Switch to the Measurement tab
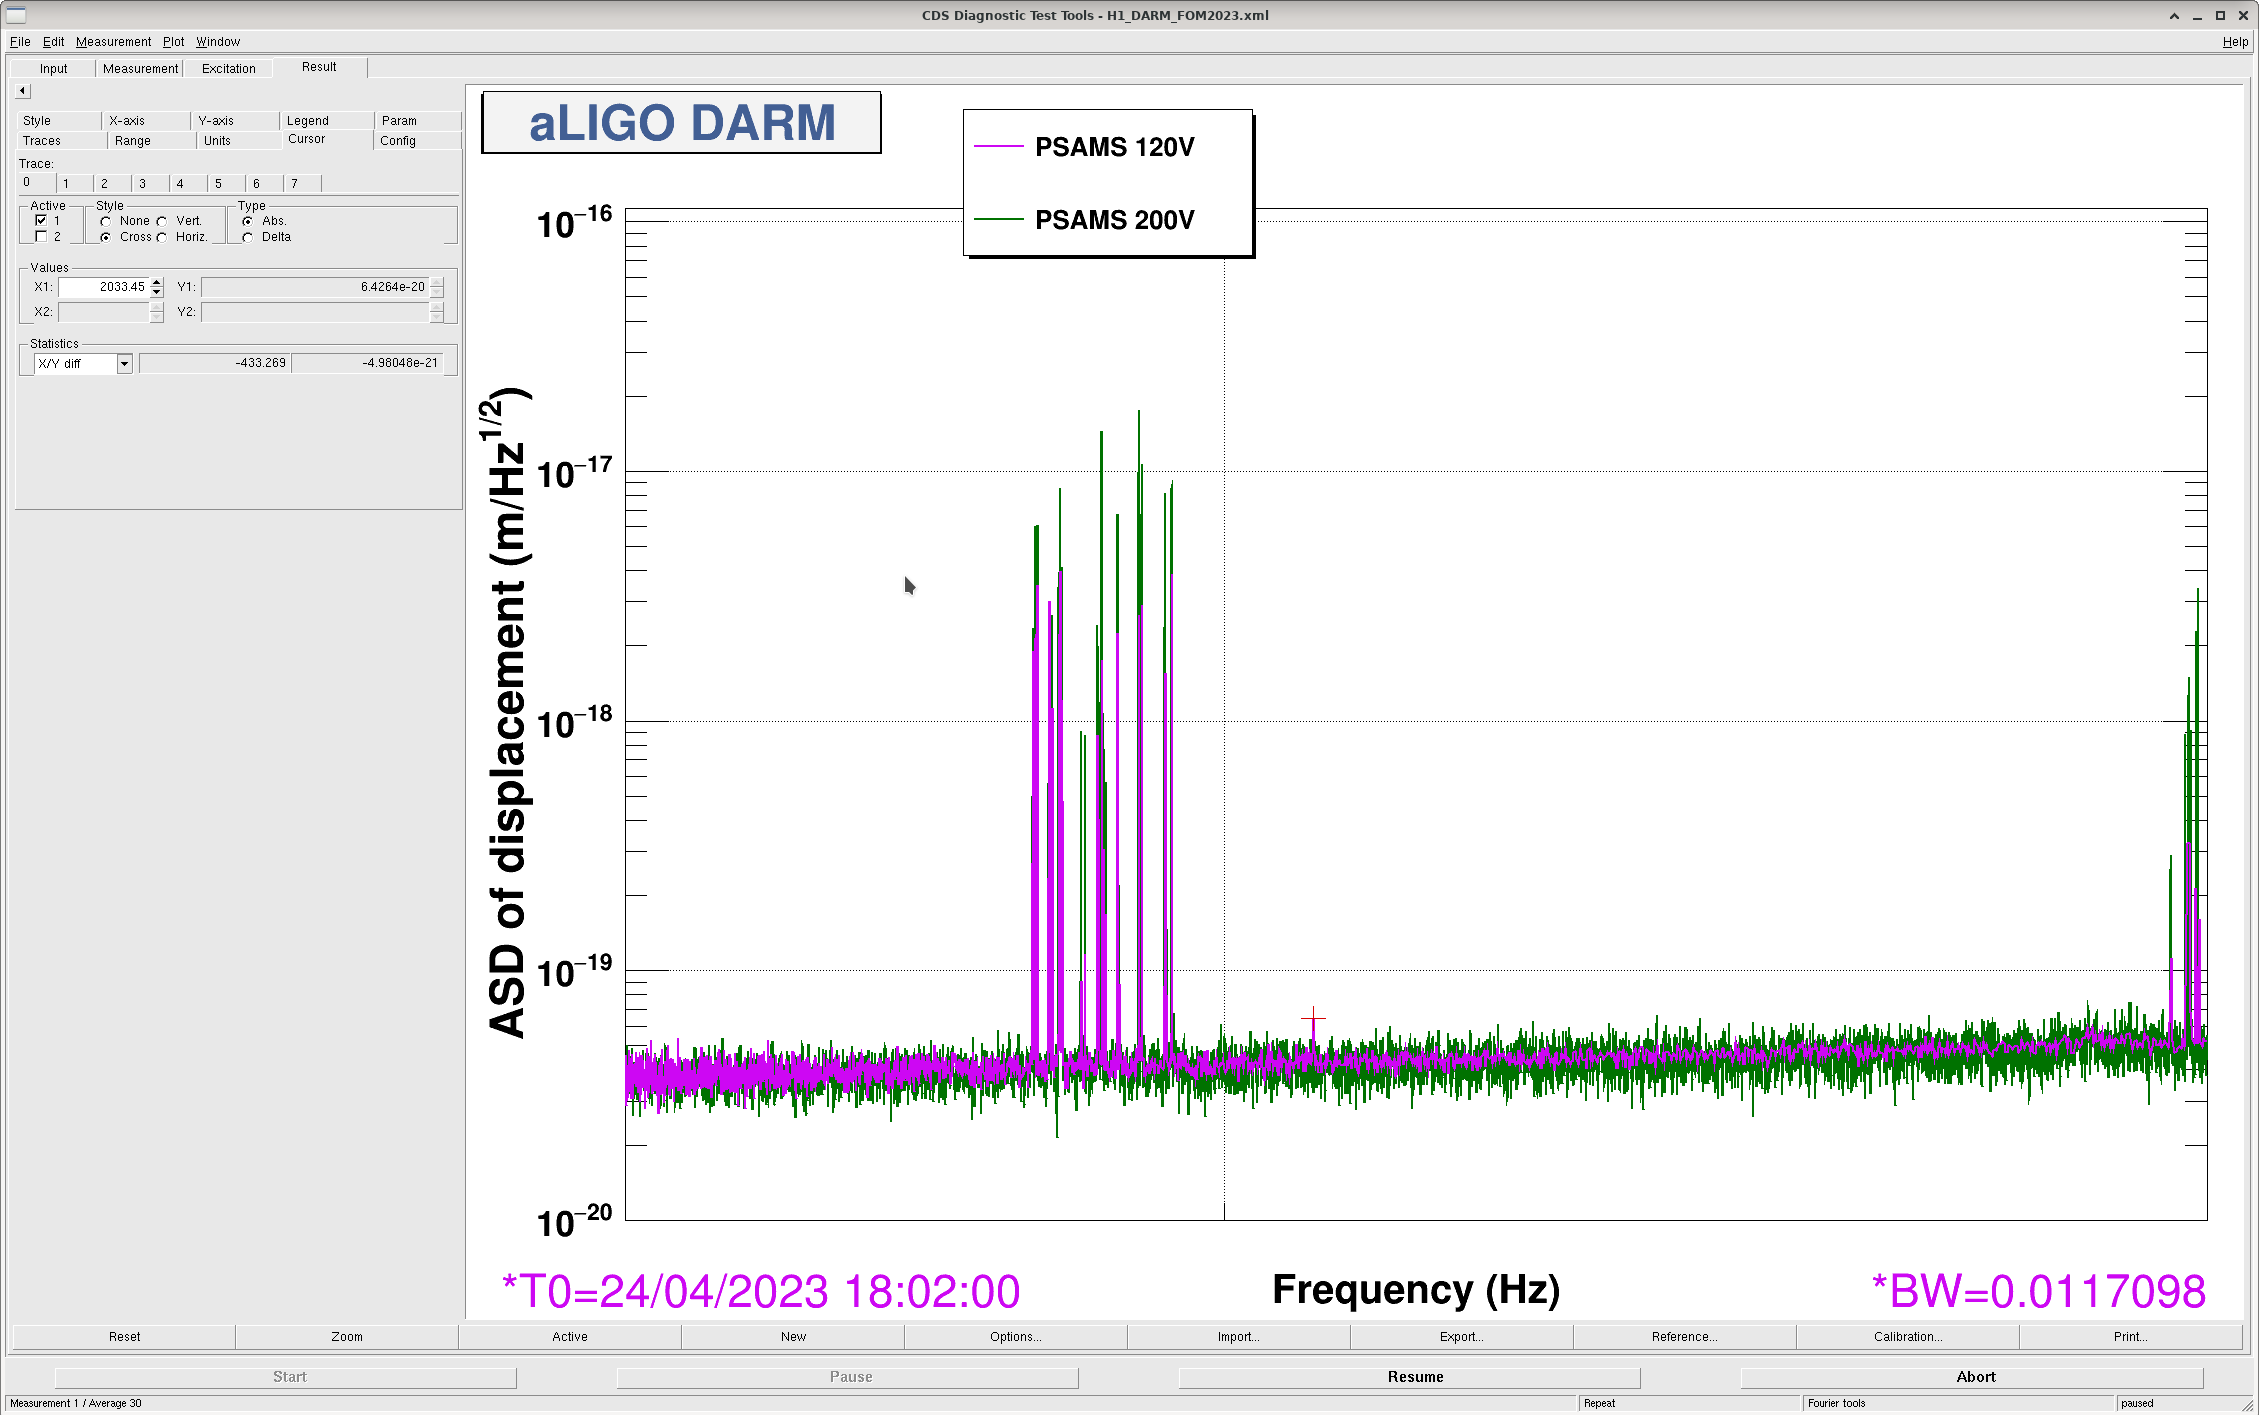2259x1415 pixels. click(x=140, y=69)
